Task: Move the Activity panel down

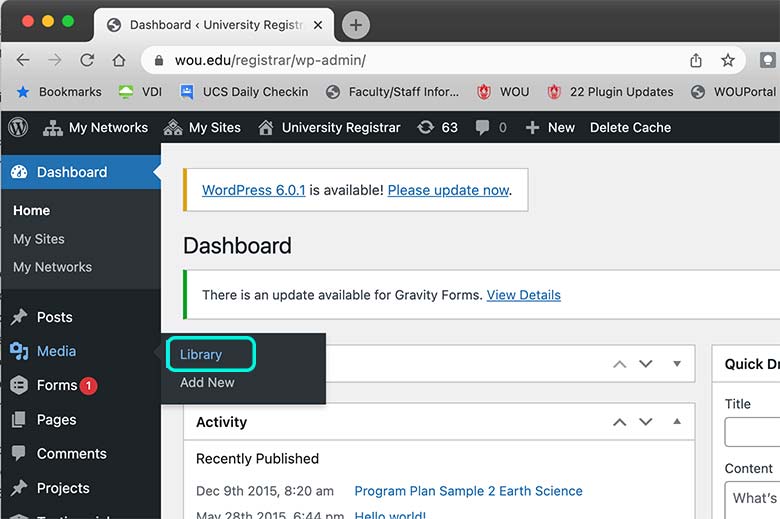Action: [646, 422]
